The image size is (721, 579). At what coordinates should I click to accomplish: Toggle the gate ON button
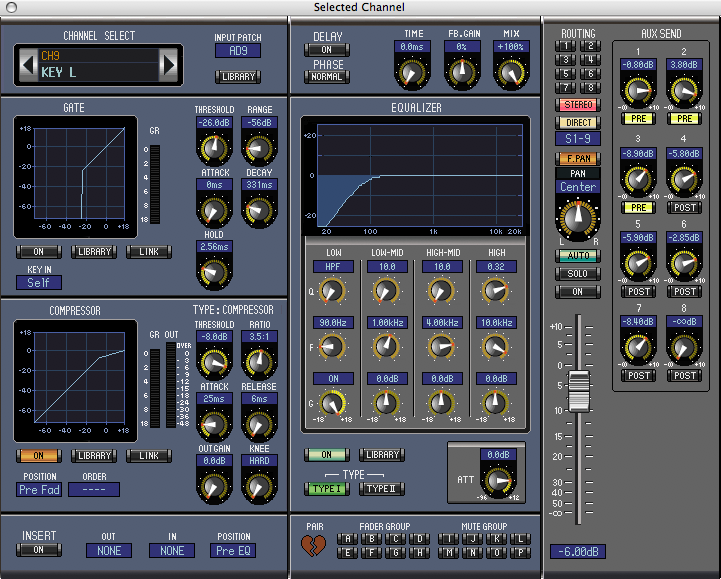(39, 252)
